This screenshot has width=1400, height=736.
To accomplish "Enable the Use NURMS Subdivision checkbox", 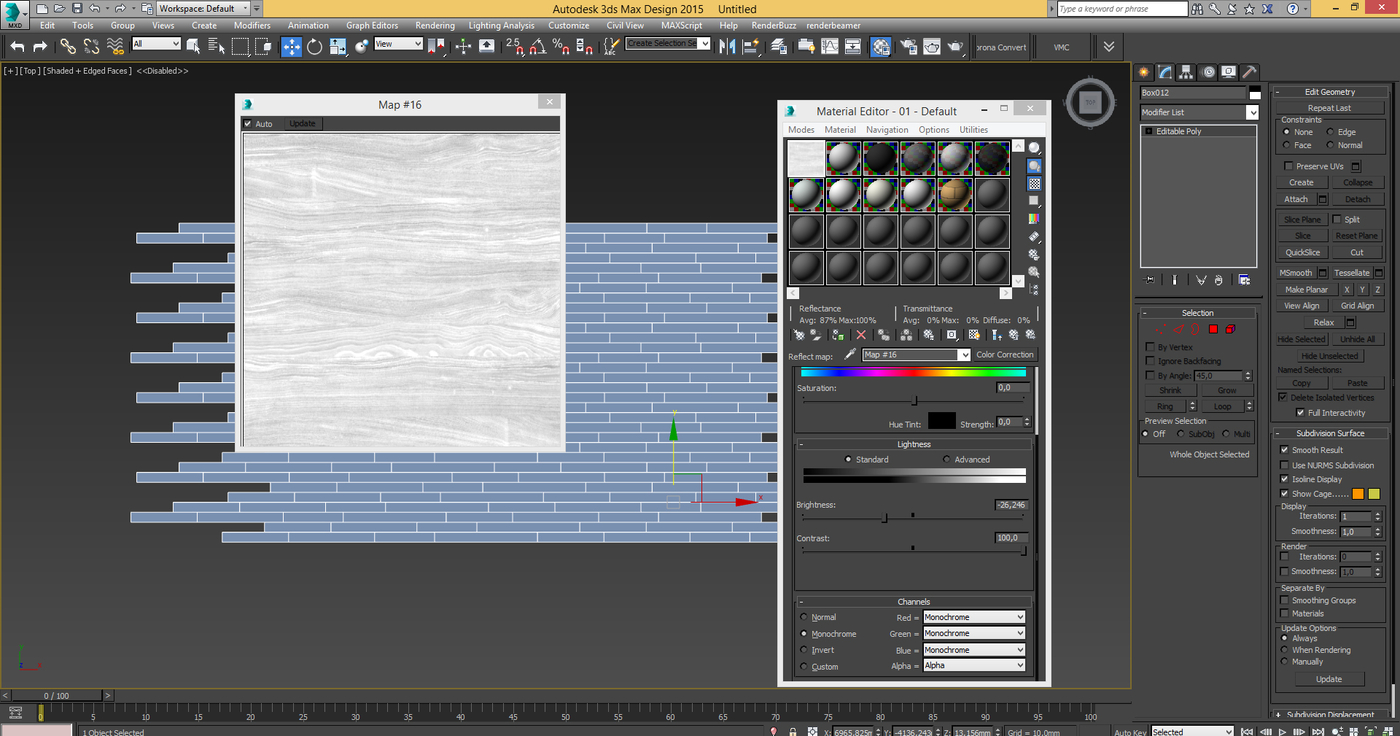I will point(1285,465).
